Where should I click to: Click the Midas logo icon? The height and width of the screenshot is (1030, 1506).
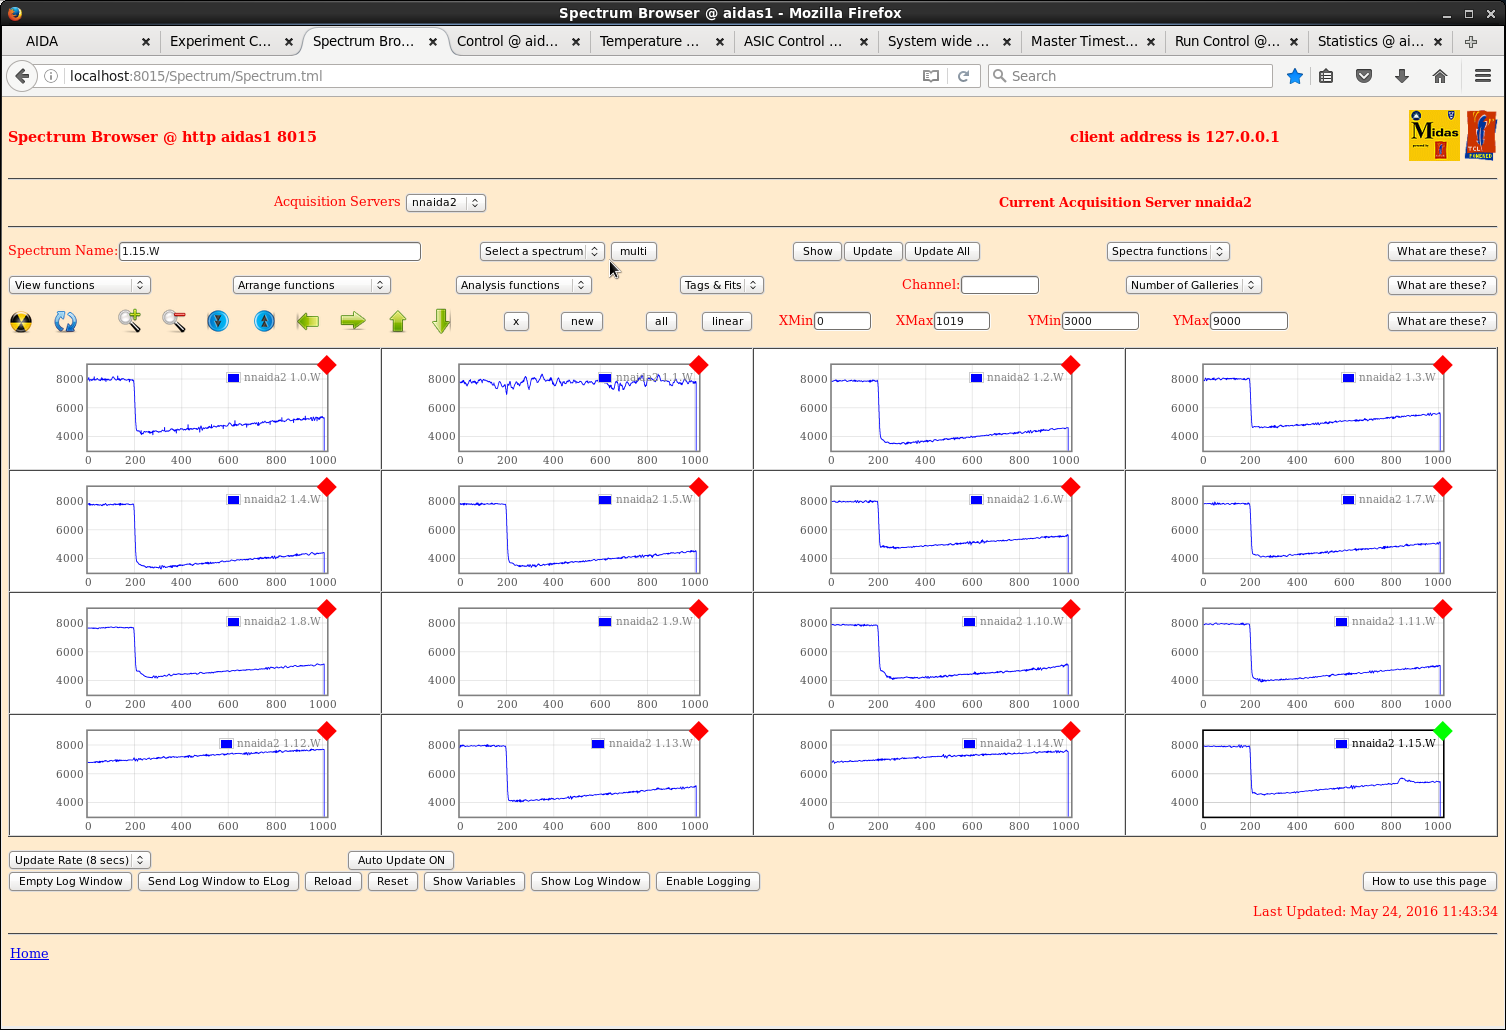[1434, 136]
